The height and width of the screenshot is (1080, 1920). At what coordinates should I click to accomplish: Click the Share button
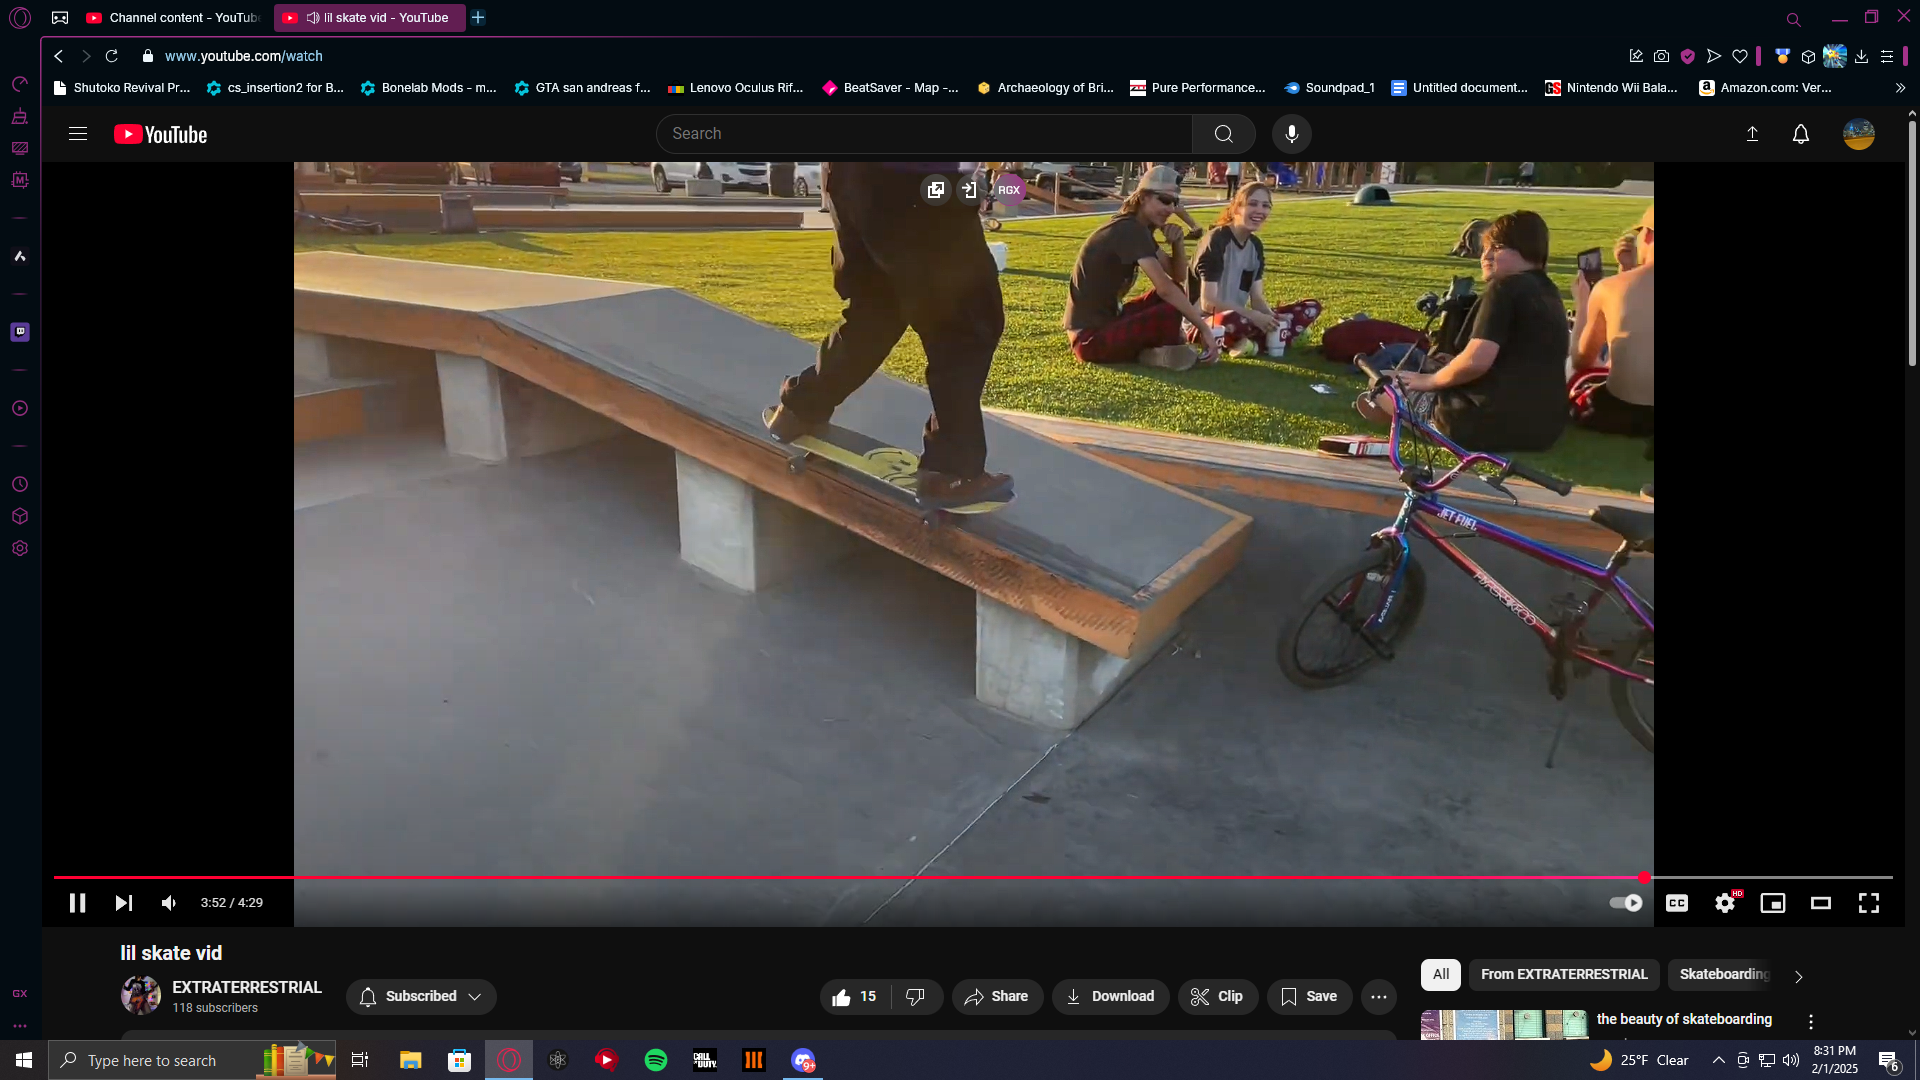point(997,997)
